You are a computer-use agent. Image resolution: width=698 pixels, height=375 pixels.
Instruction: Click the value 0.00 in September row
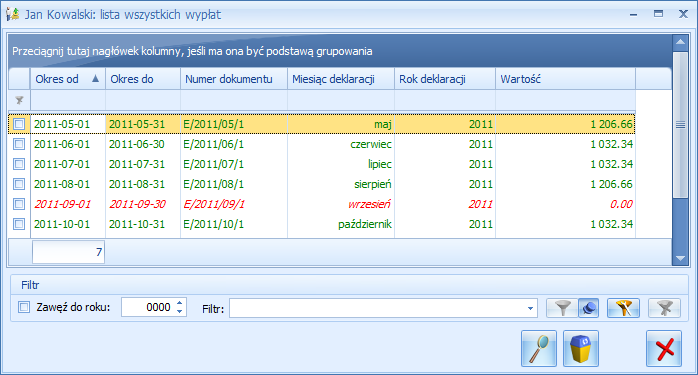(x=621, y=204)
